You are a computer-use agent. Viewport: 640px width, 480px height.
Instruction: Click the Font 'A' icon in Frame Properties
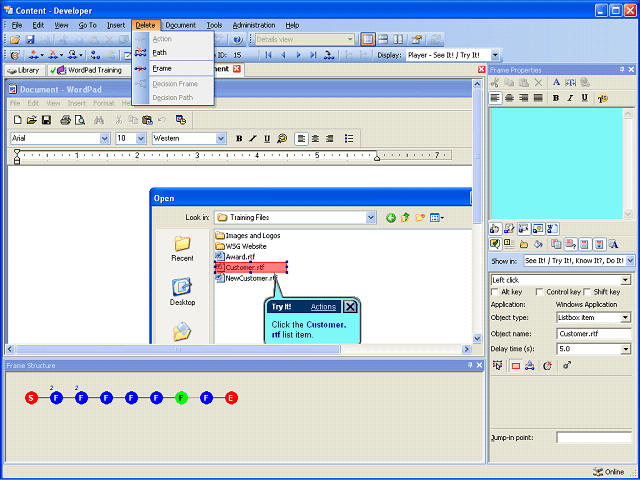(x=556, y=82)
